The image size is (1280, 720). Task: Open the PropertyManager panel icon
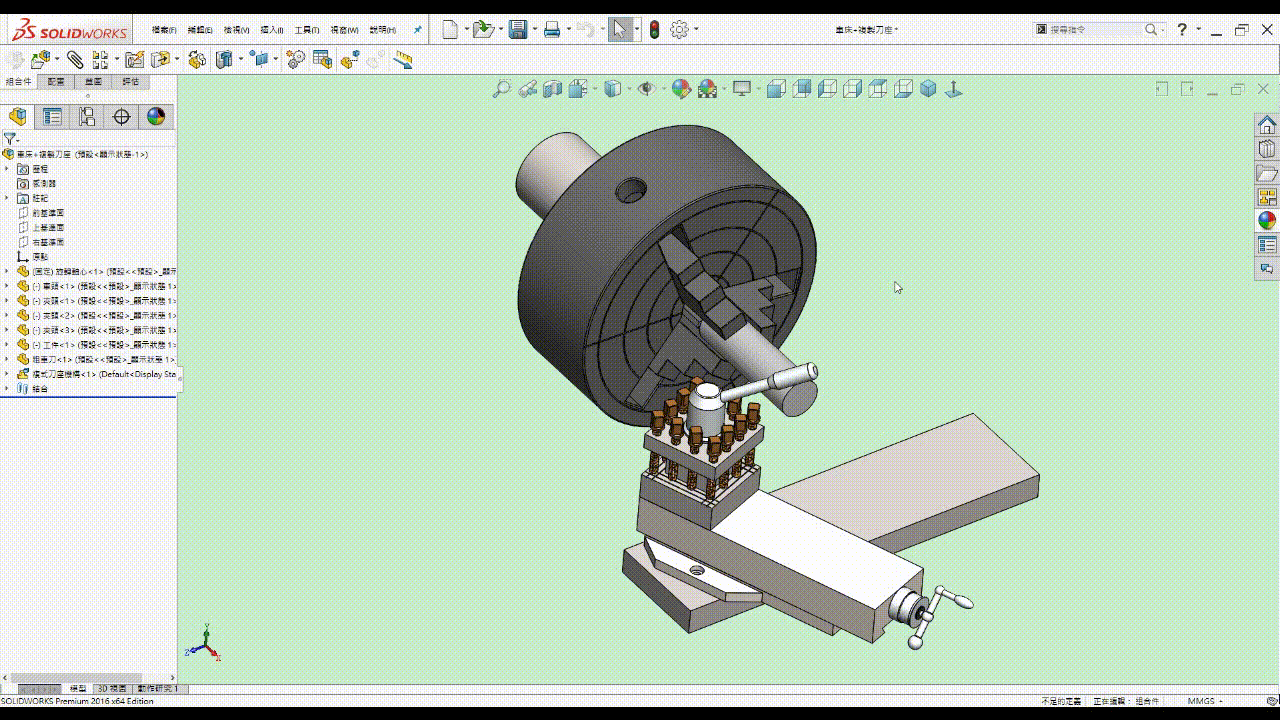tap(52, 117)
